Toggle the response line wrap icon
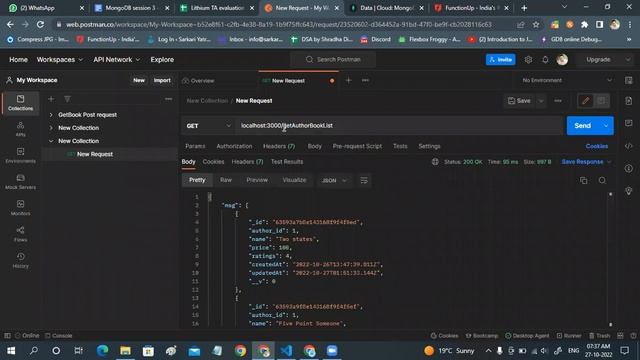 pos(364,180)
